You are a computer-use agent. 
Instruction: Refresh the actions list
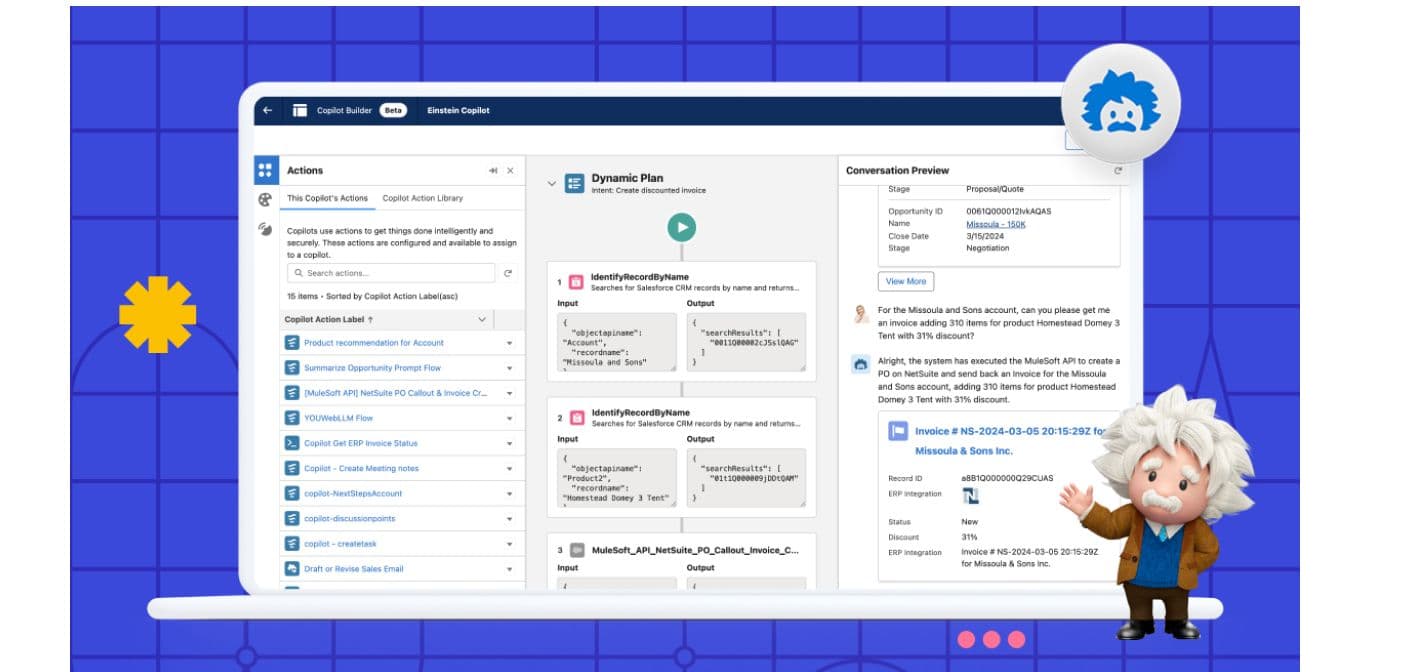coord(508,273)
